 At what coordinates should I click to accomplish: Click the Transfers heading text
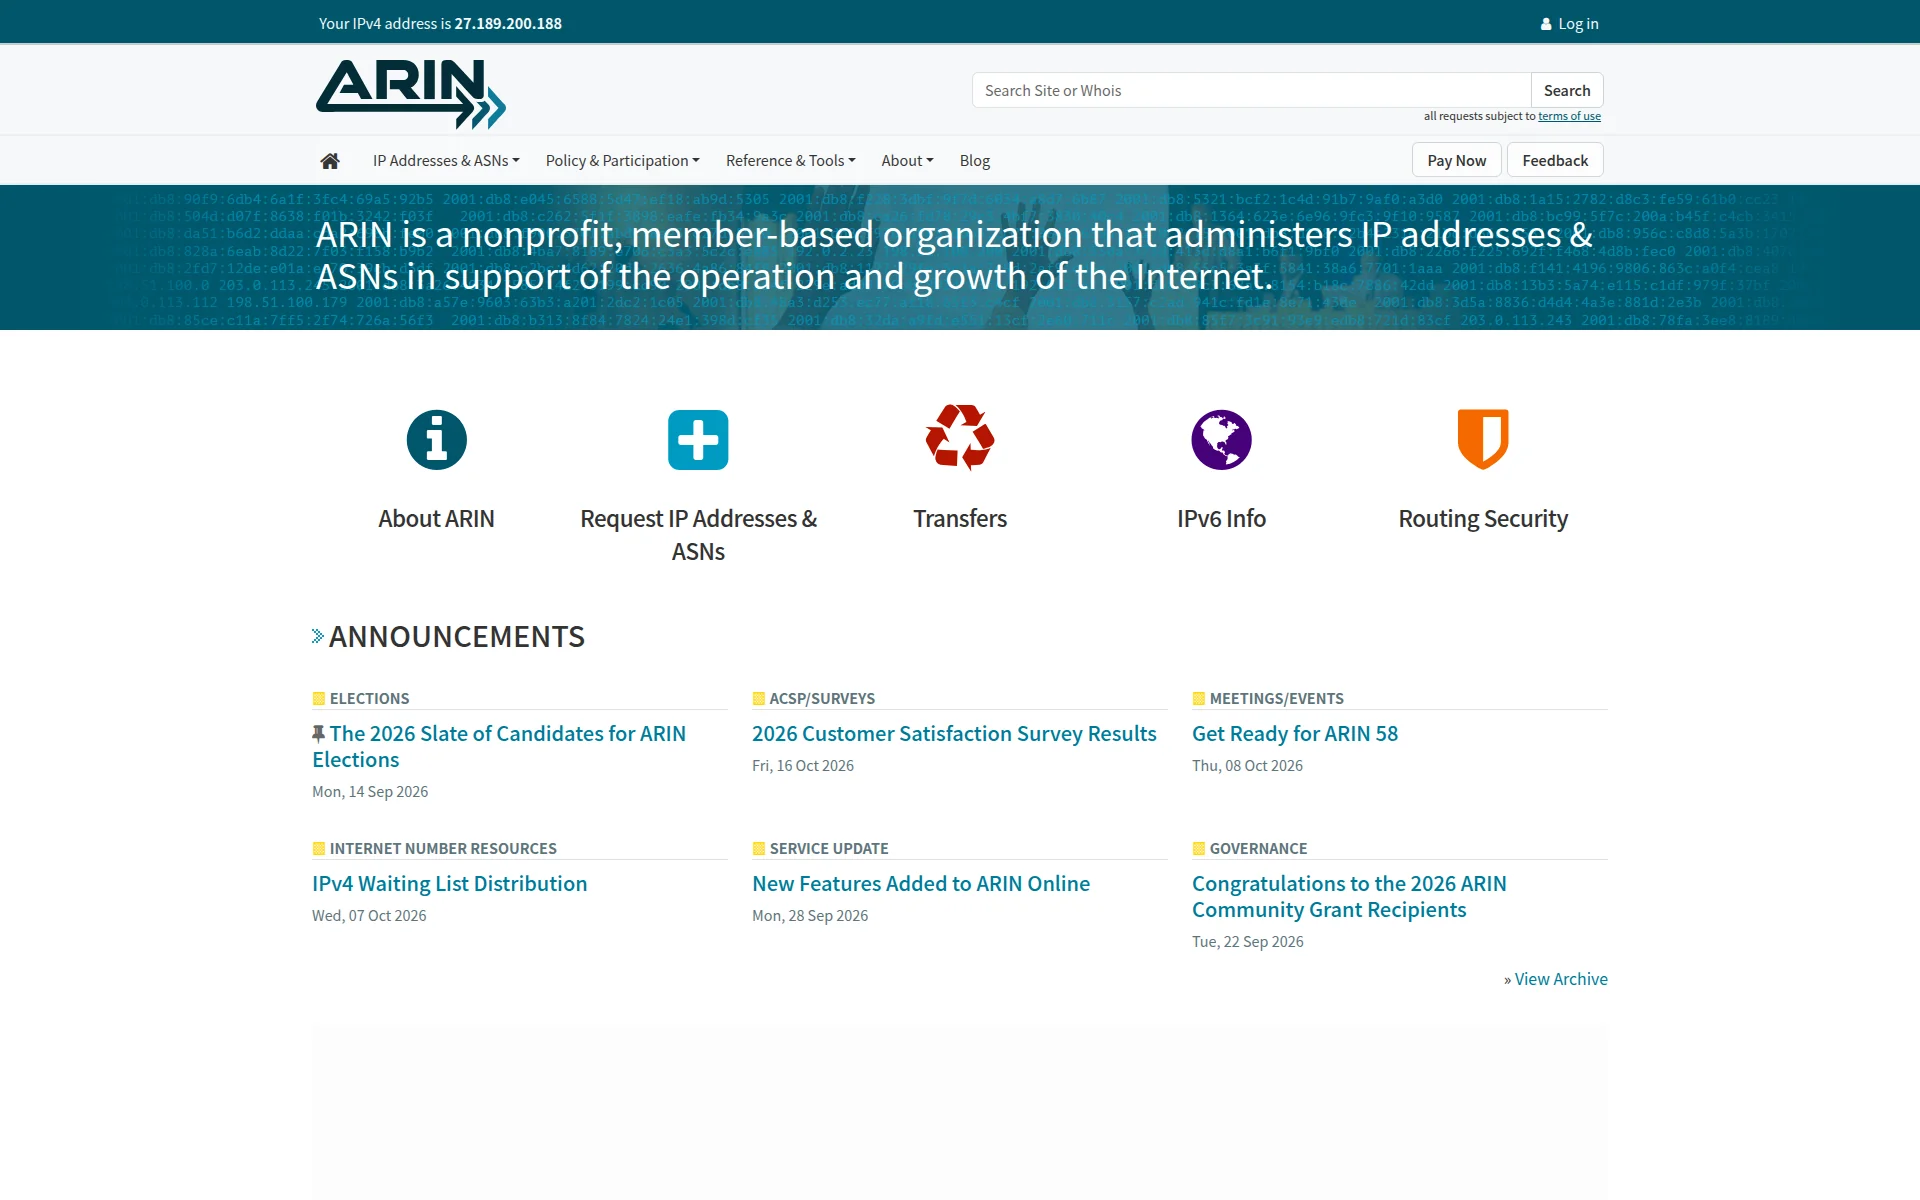tap(960, 519)
